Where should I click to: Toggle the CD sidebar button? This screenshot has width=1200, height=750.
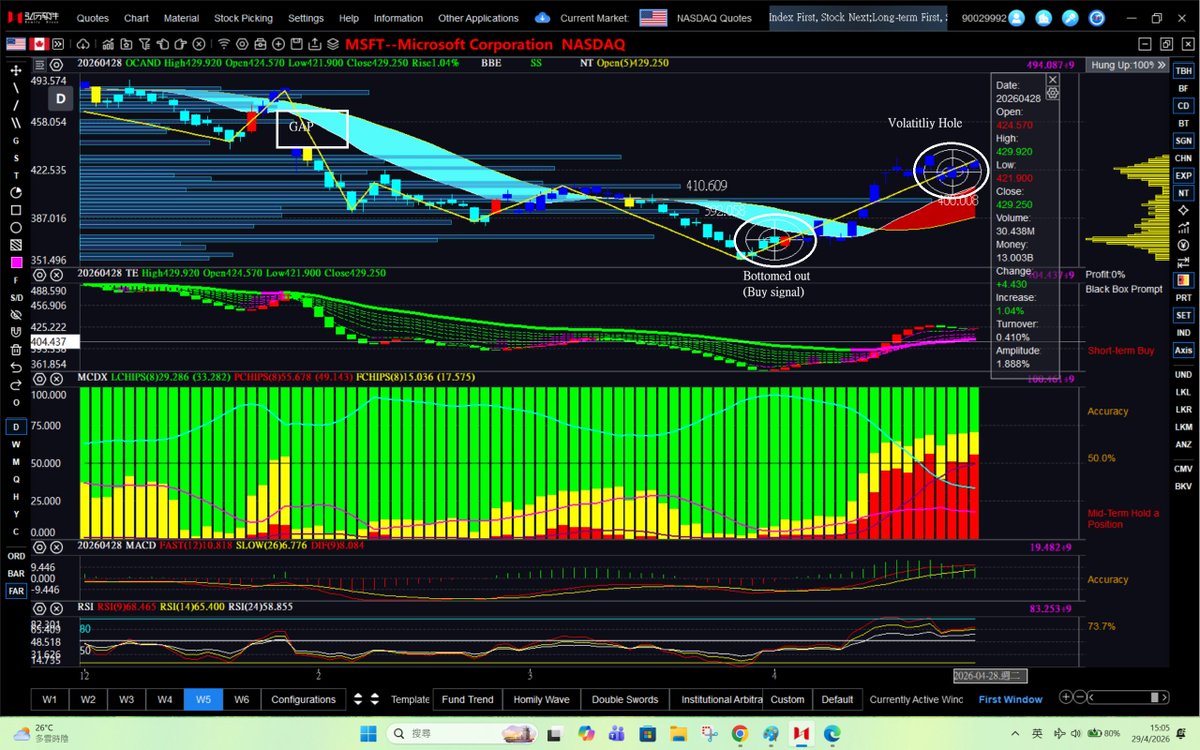1184,106
